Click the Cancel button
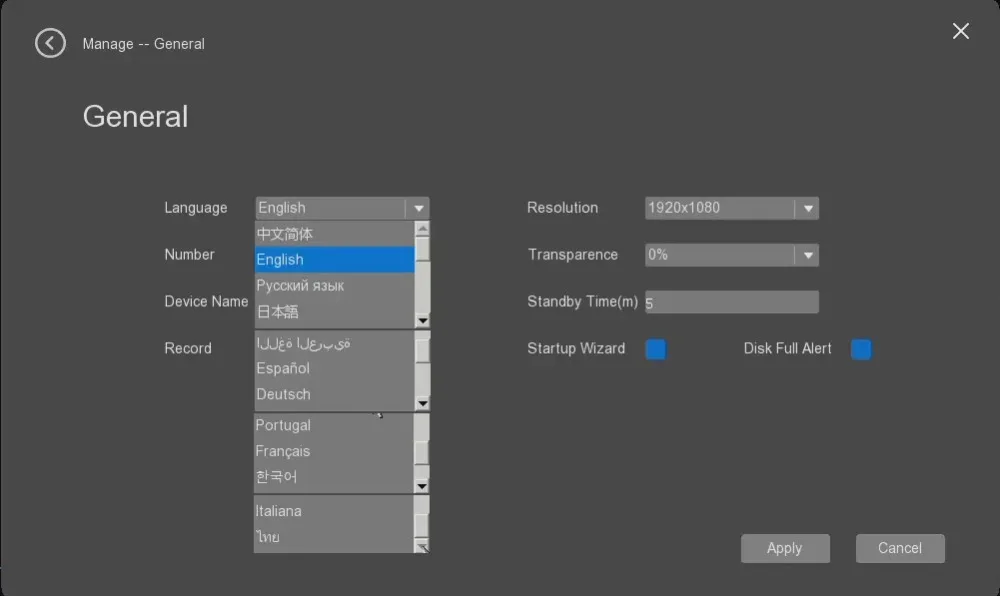 click(x=900, y=548)
